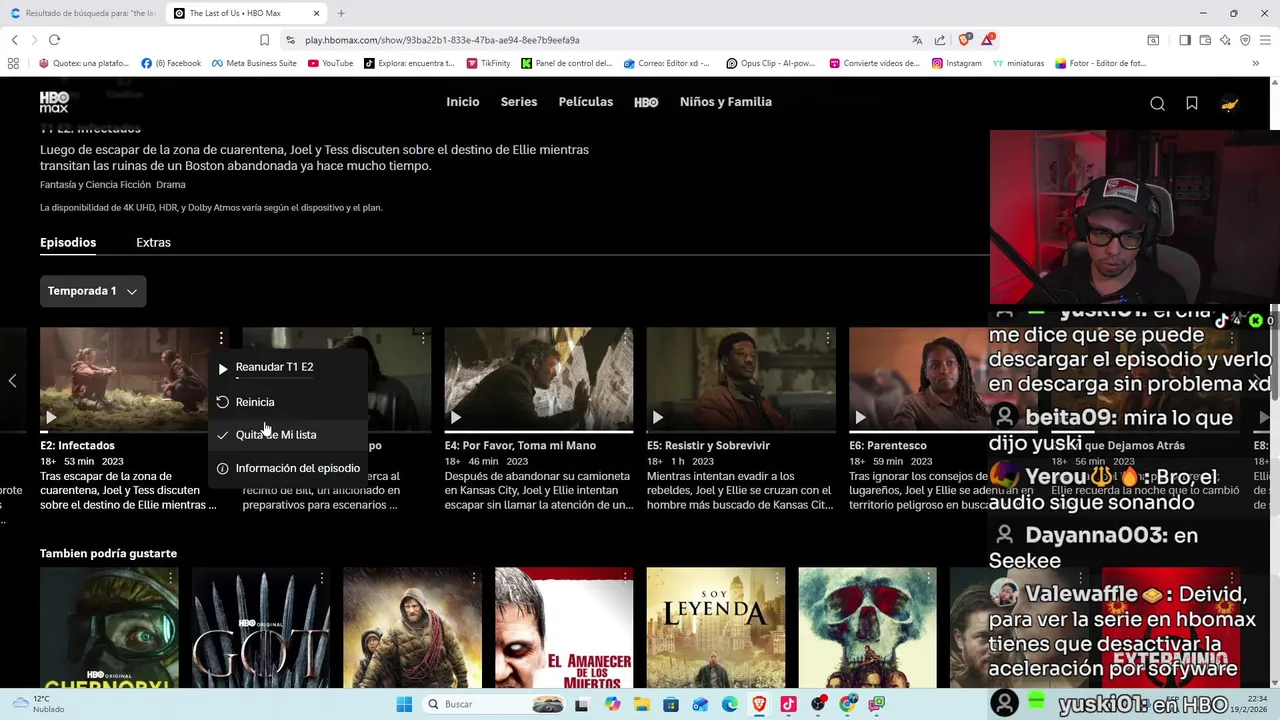Viewport: 1280px width, 720px height.
Task: Open three-dot menu on E2: Infectados
Action: pyautogui.click(x=221, y=339)
